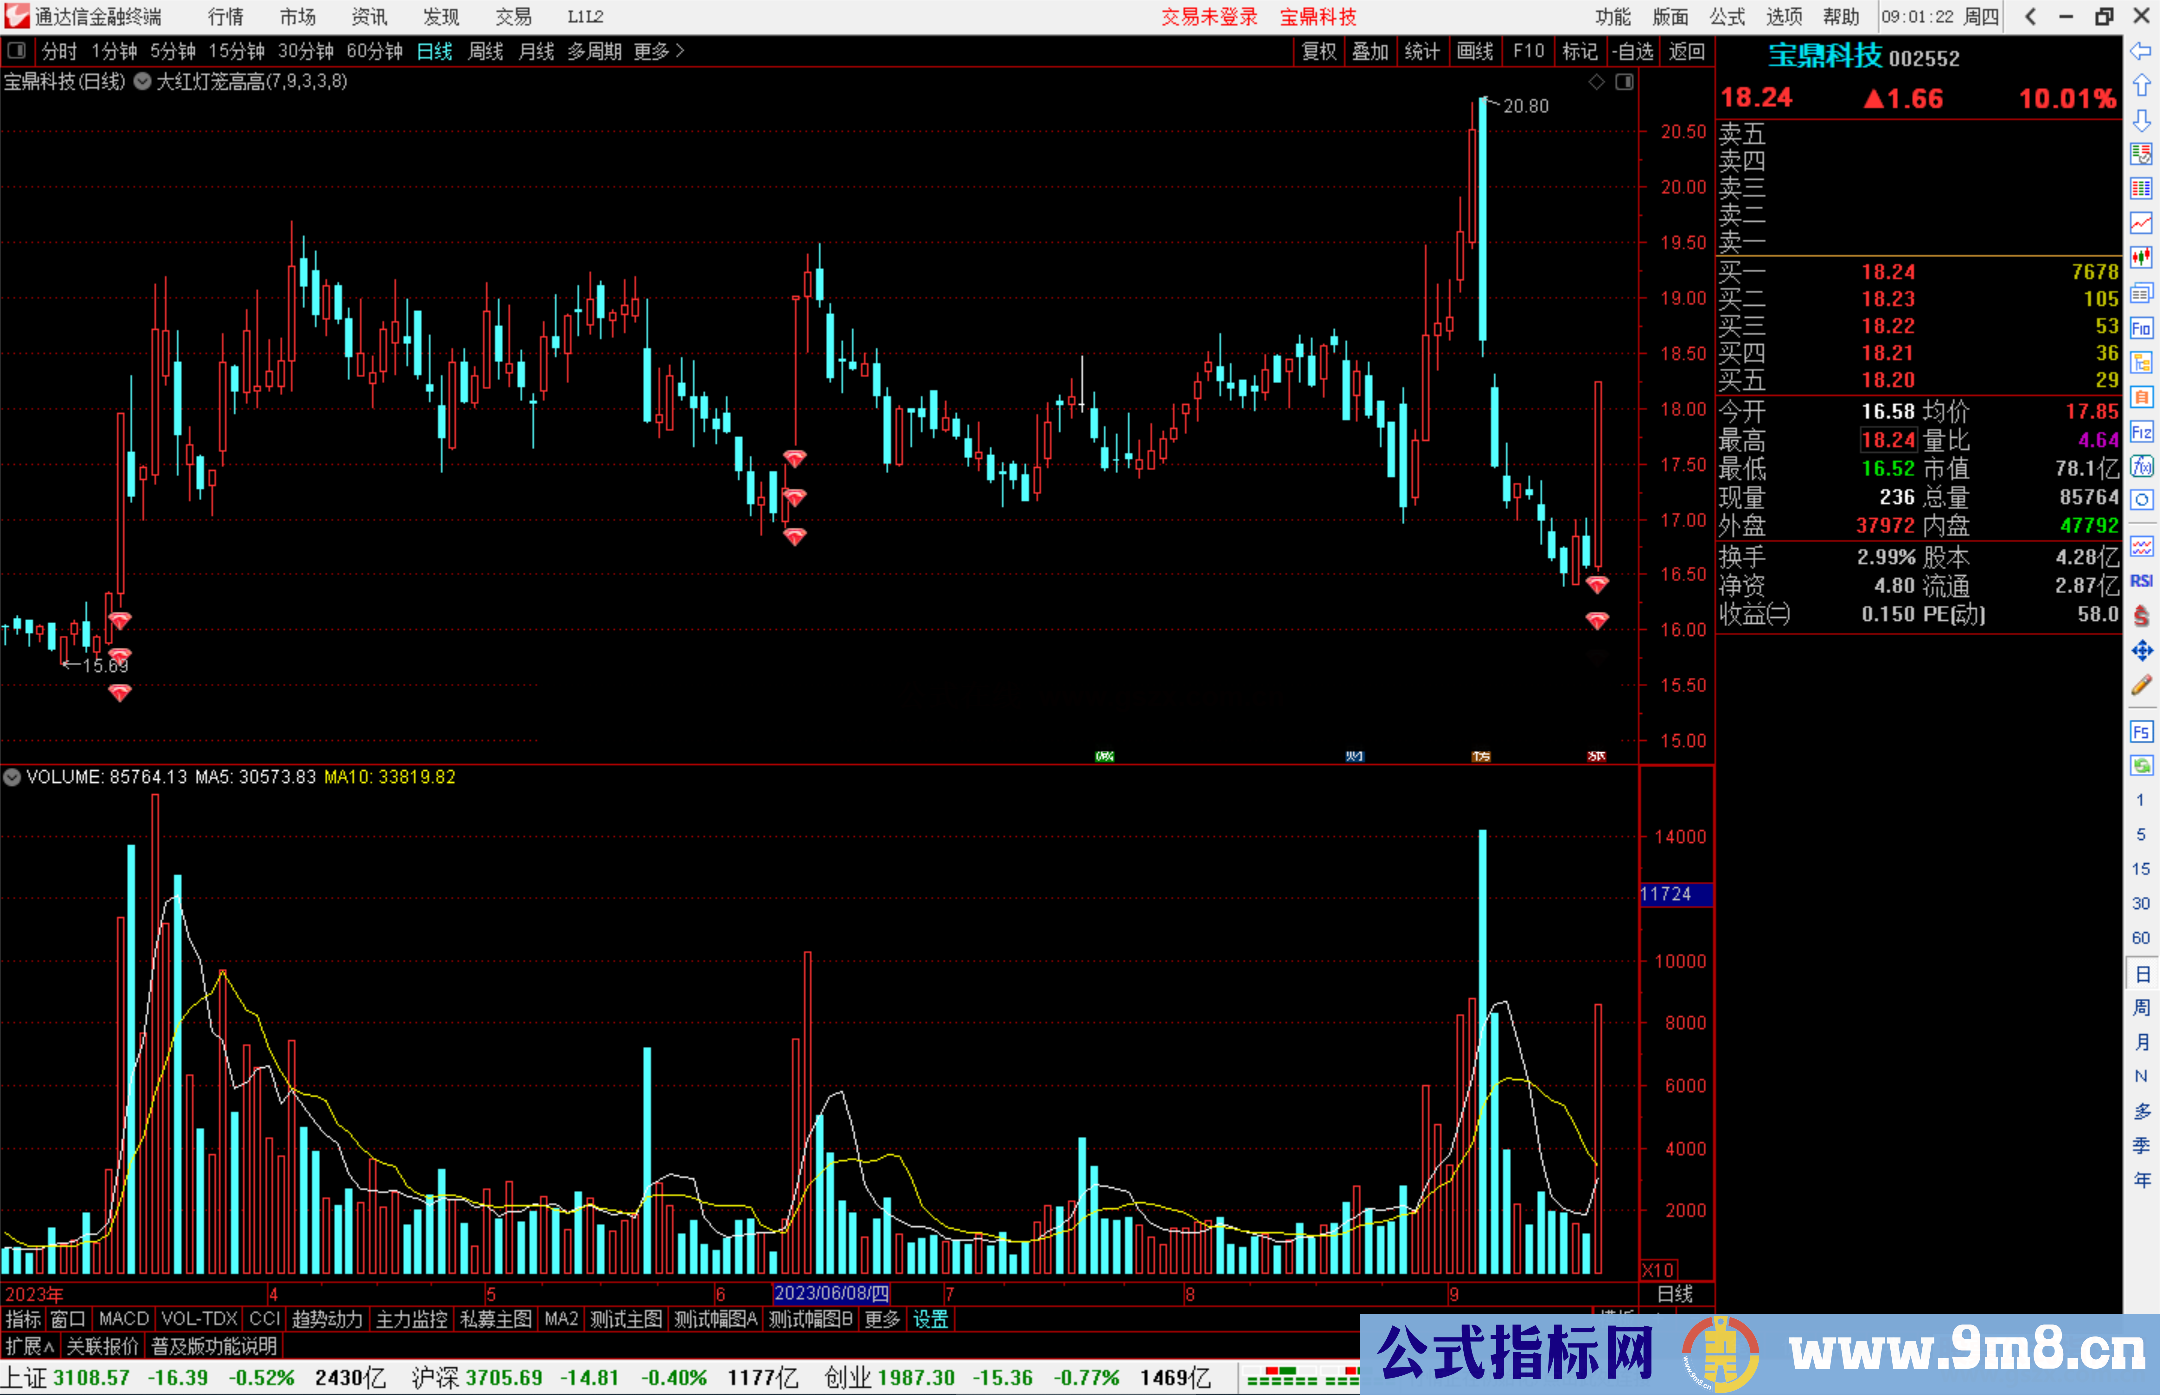The height and width of the screenshot is (1395, 2160).
Task: Click the down arrow icon in right sidebar
Action: click(2141, 120)
